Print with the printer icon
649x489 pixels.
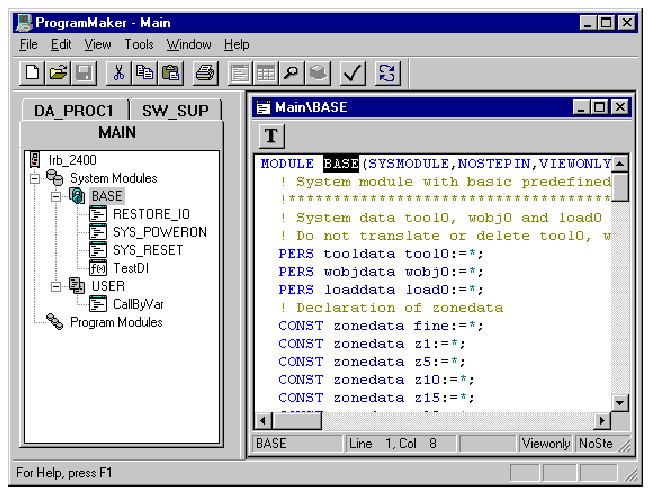coord(205,73)
